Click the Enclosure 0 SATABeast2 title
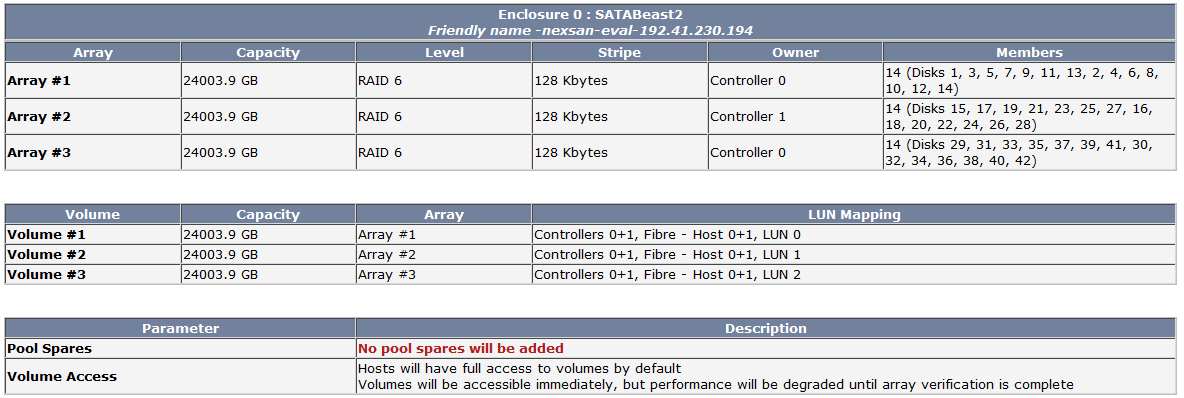Image resolution: width=1184 pixels, height=398 pixels. [590, 15]
